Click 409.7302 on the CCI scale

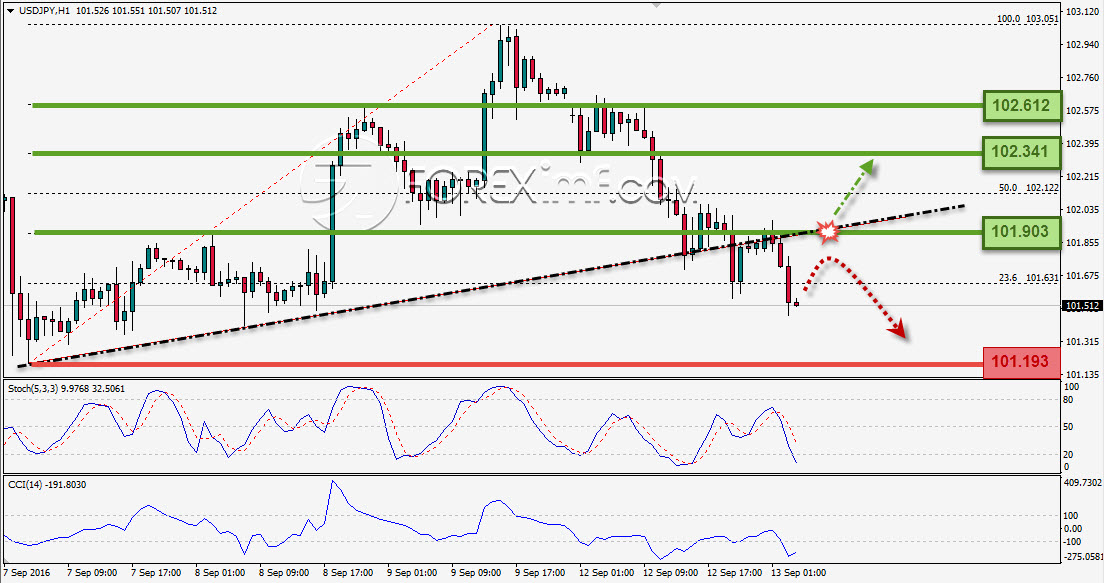coord(1083,483)
